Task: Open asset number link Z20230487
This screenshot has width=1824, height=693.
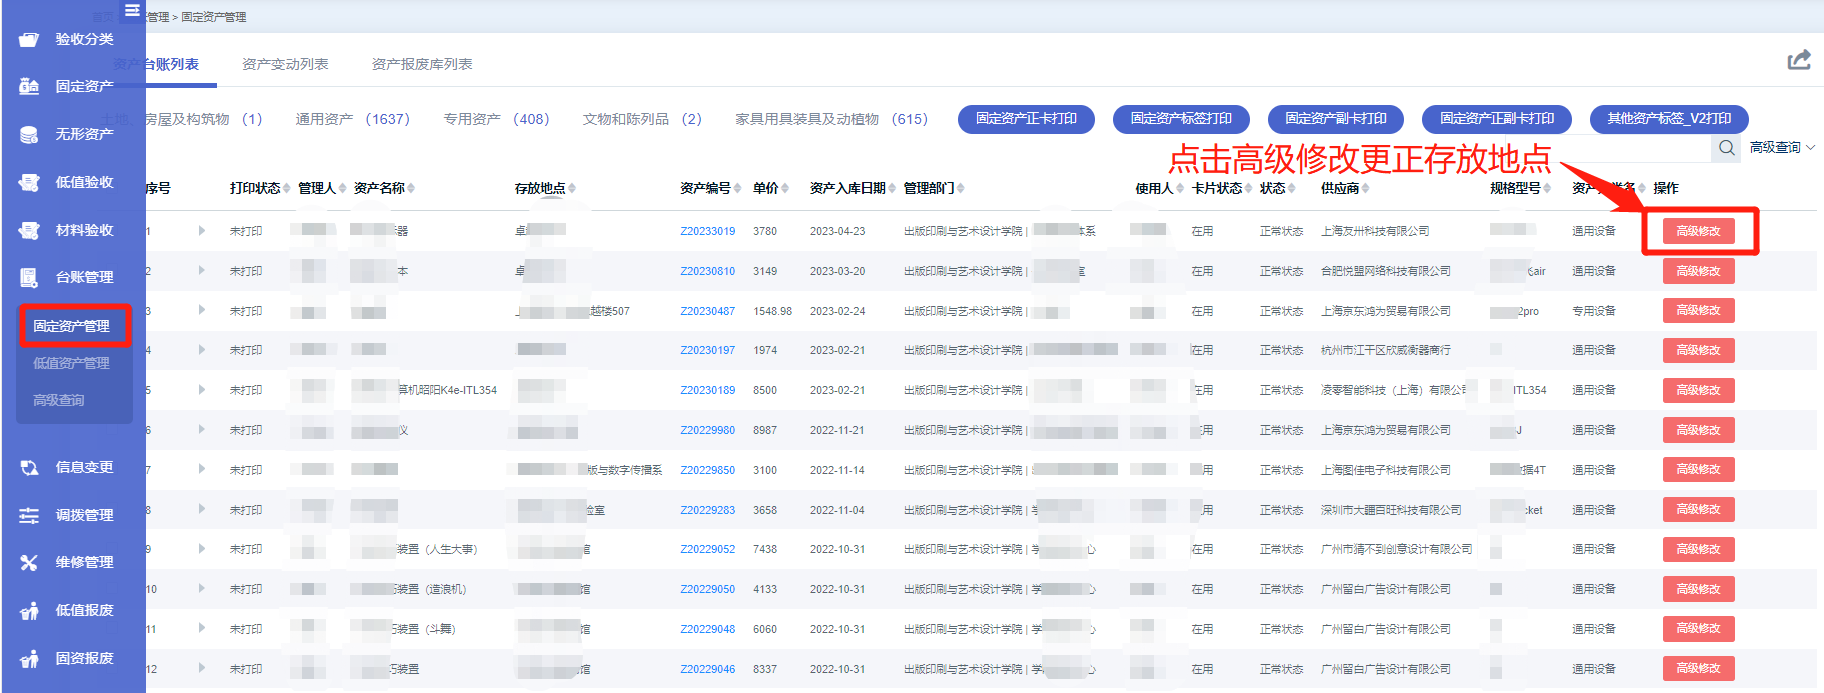Action: click(x=708, y=311)
